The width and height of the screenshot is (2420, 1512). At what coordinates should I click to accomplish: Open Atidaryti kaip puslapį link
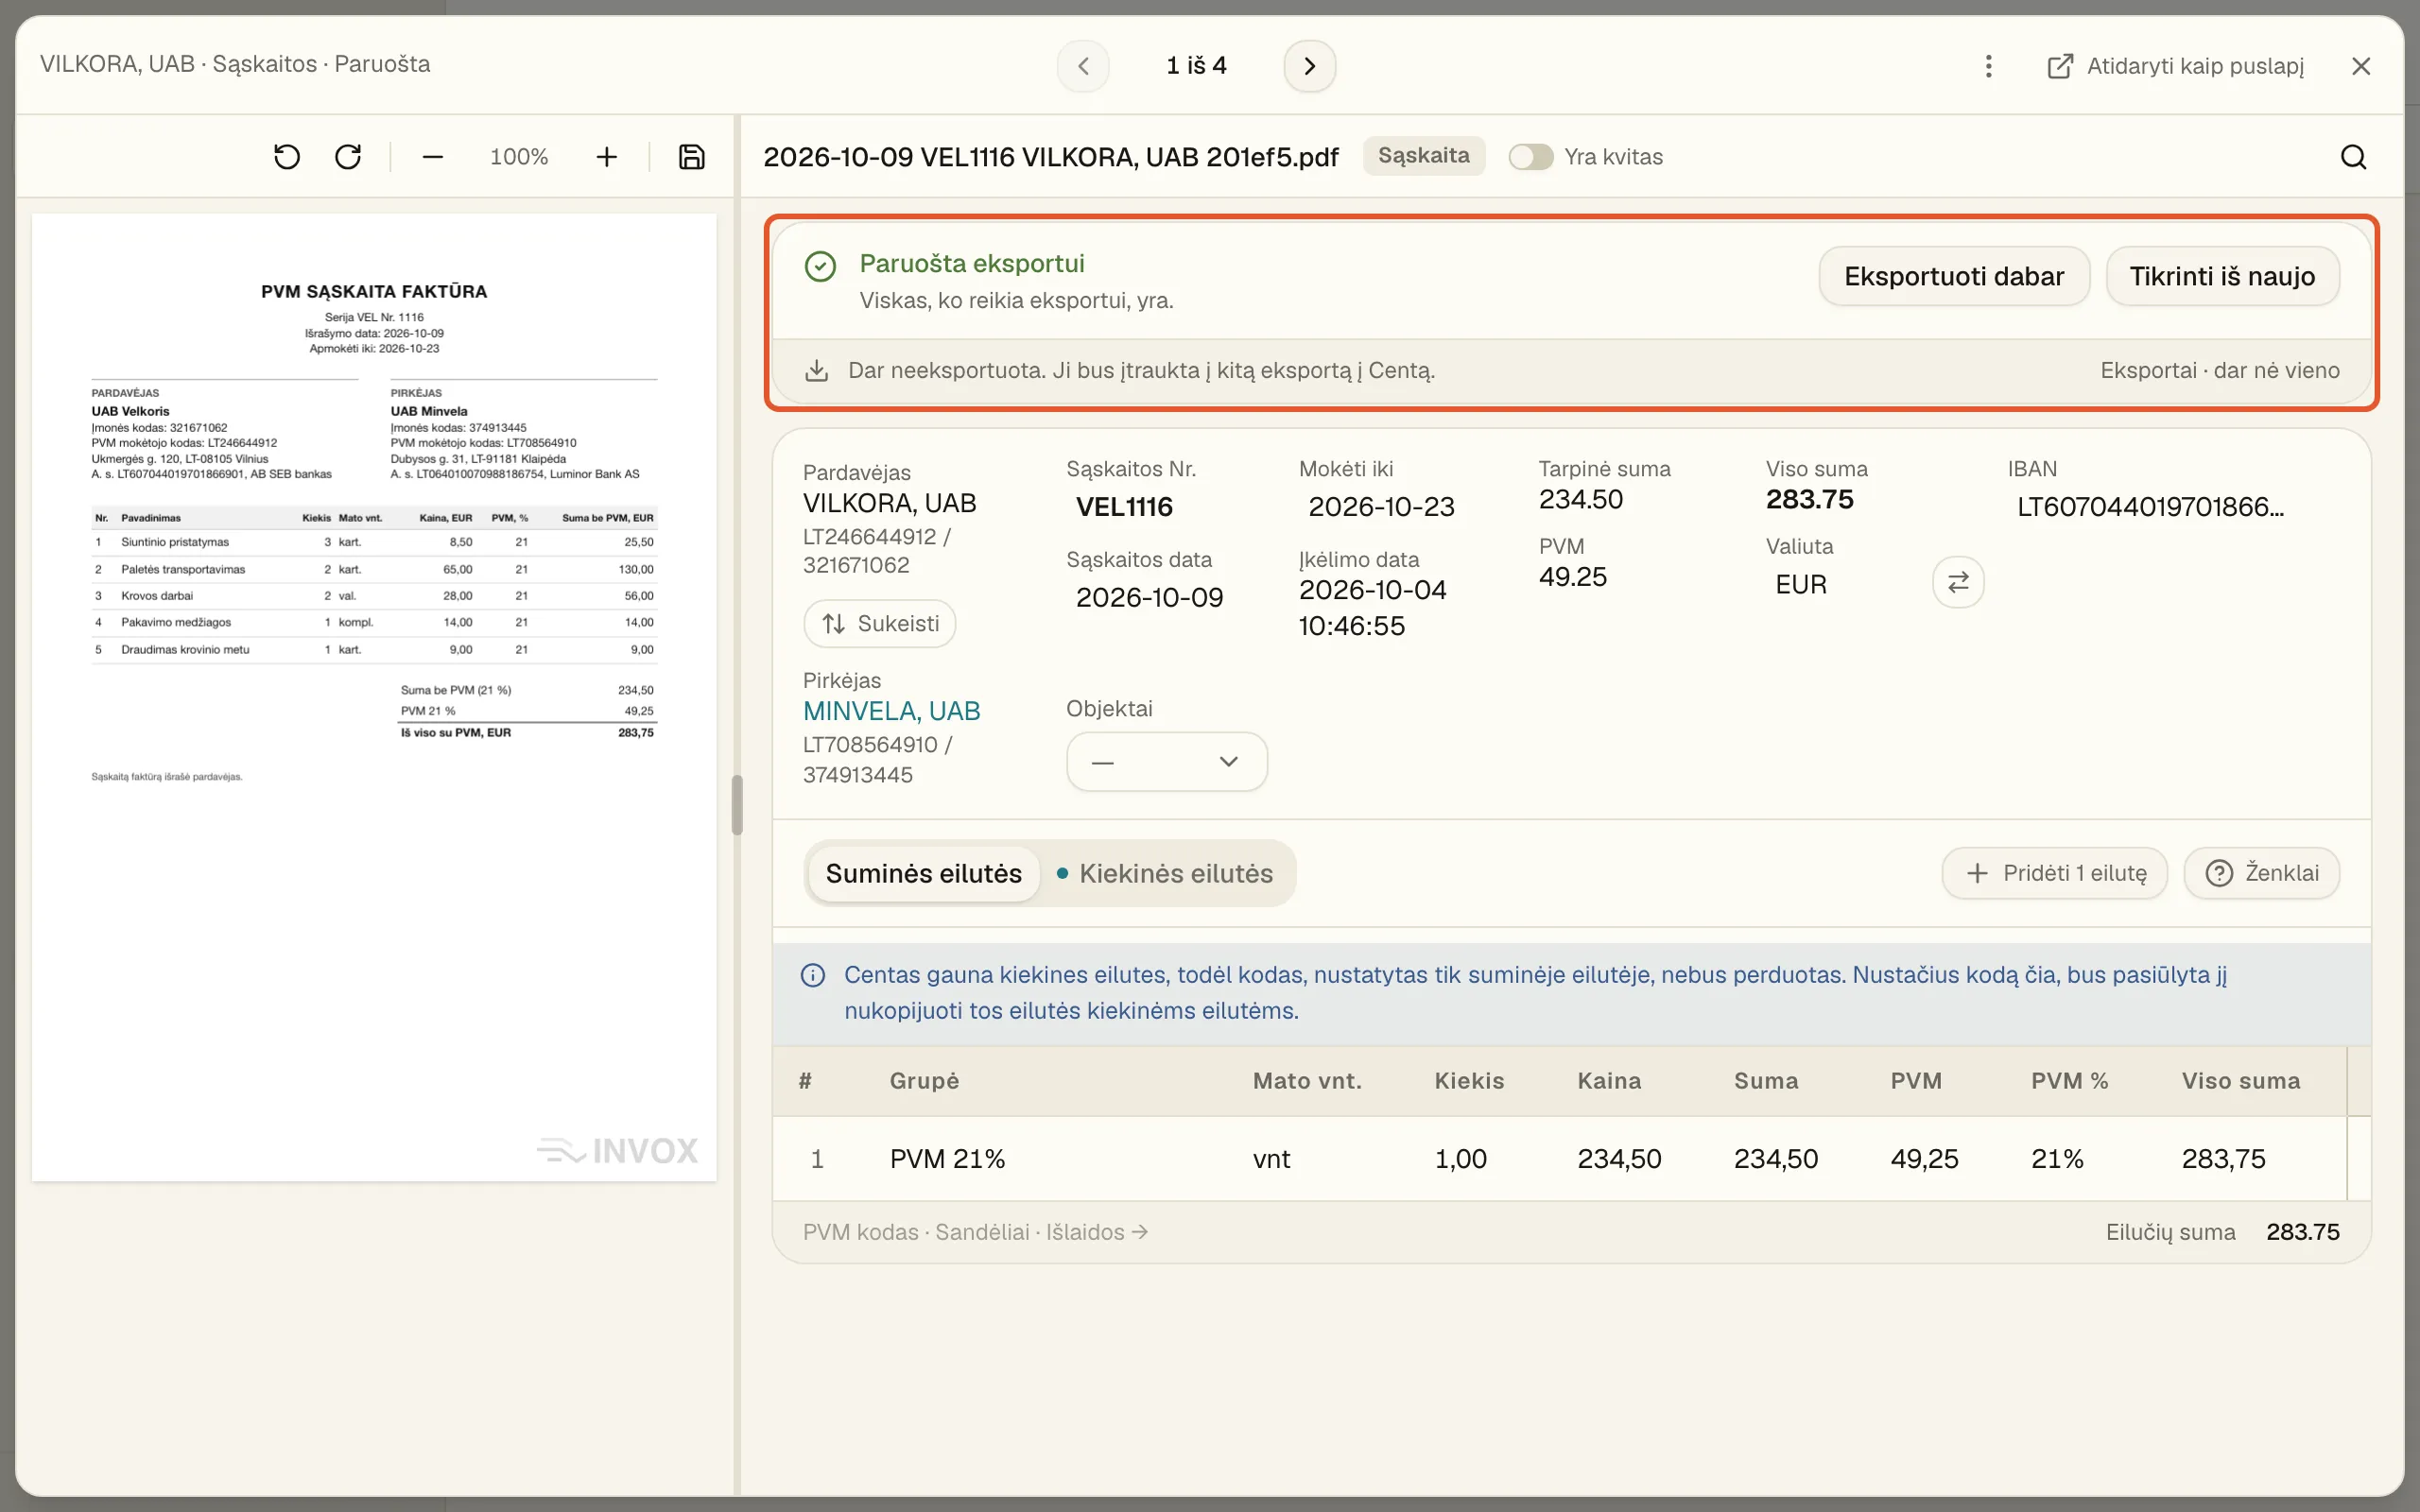[x=2176, y=66]
